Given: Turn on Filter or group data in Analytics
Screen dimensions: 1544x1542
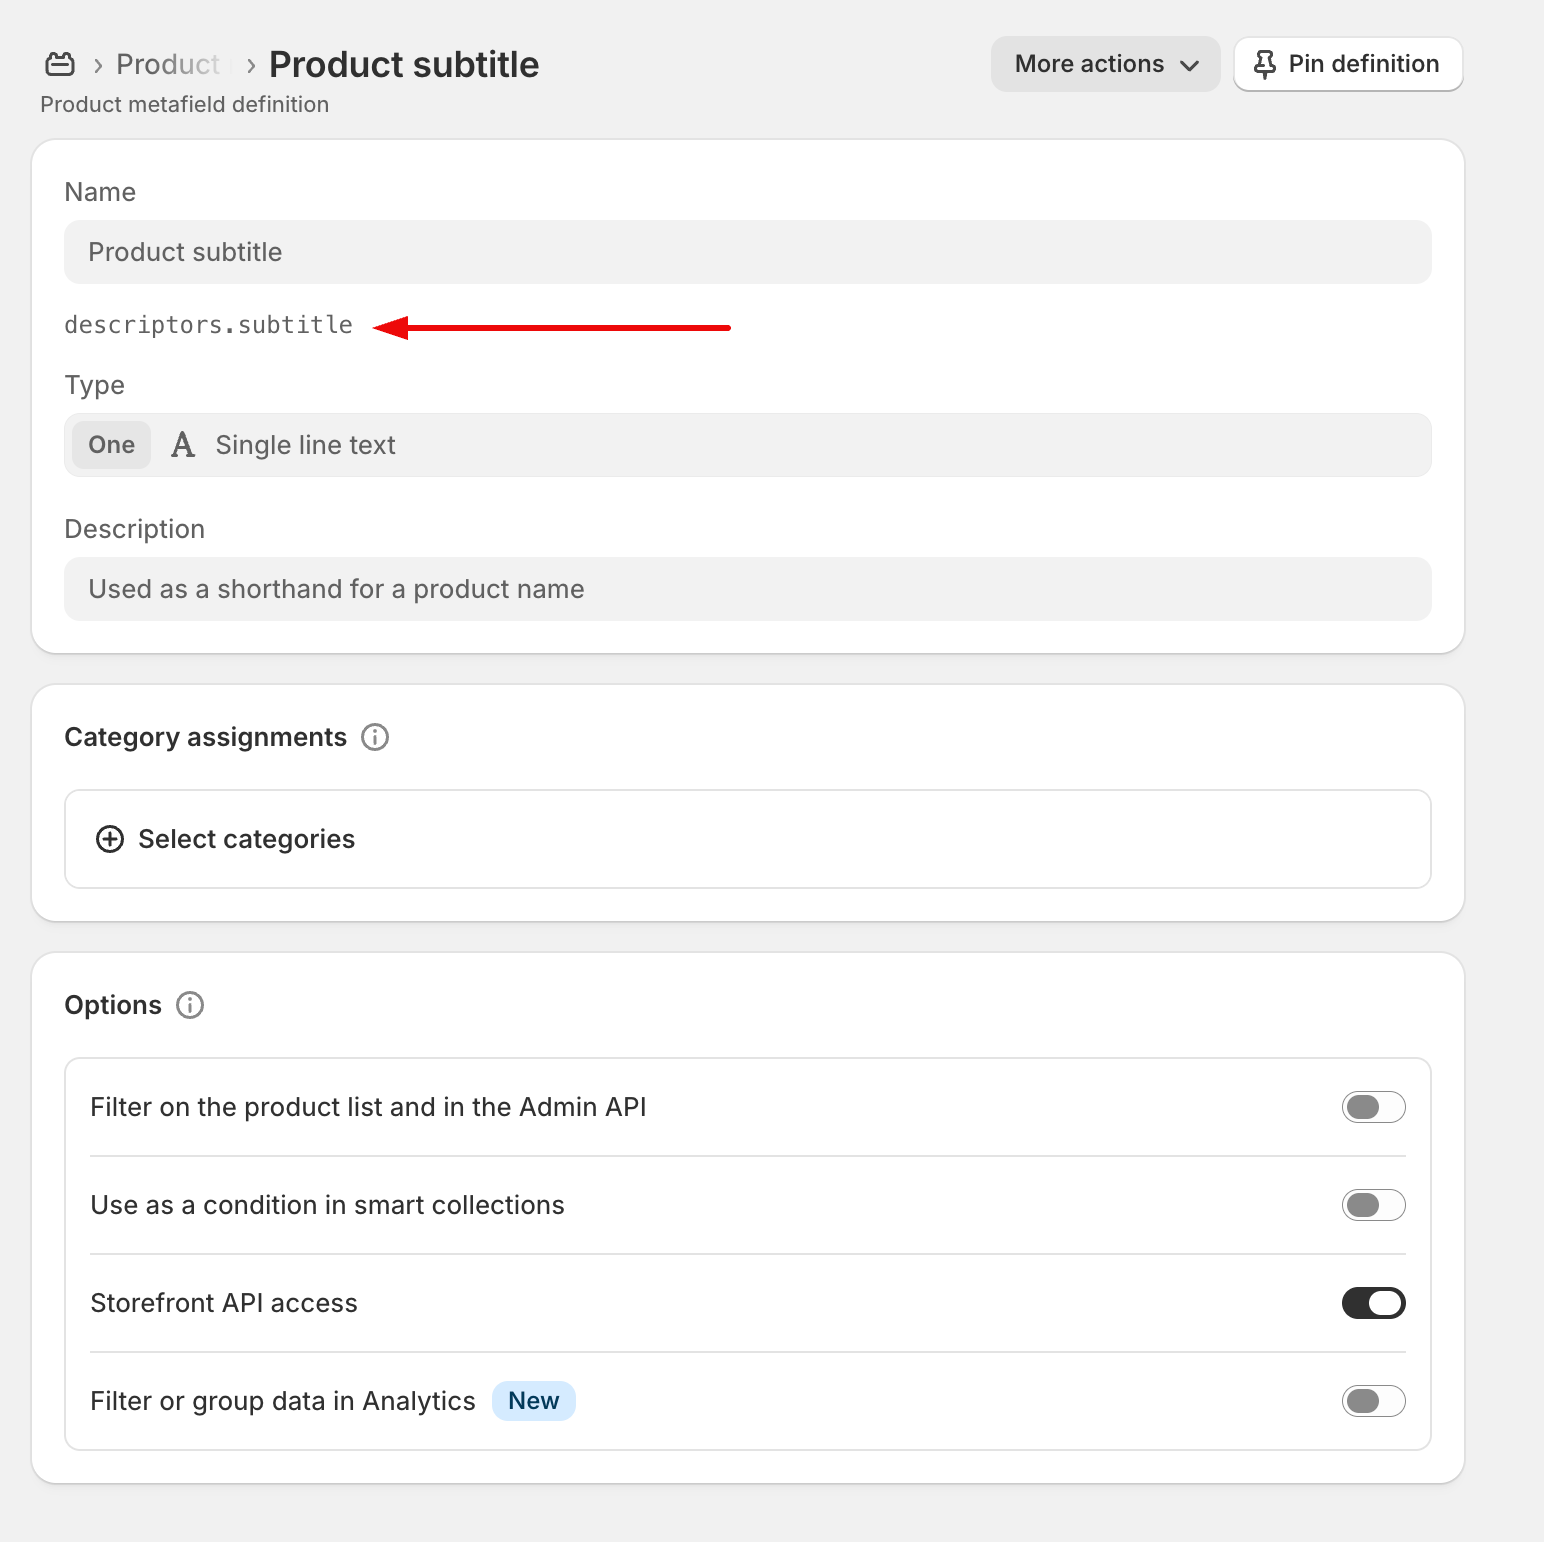Looking at the screenshot, I should pyautogui.click(x=1373, y=1401).
